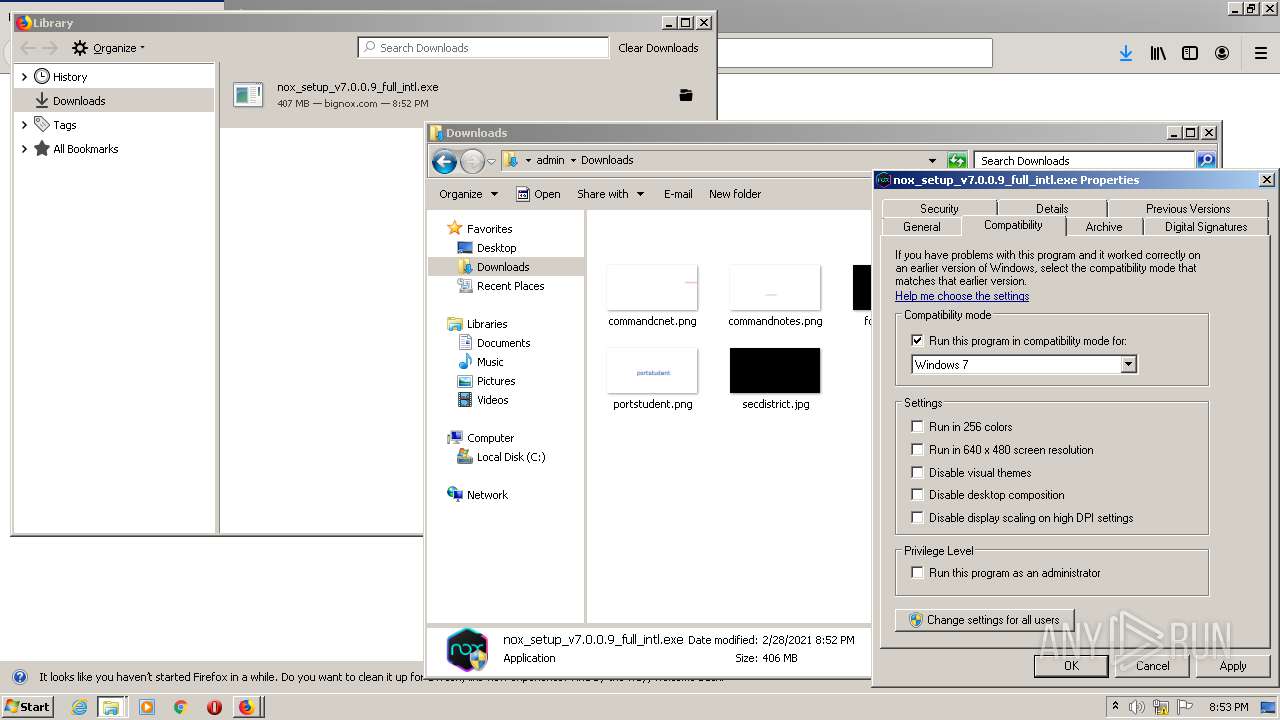Viewport: 1280px width, 720px height.
Task: Check Disable display scaling on high DPI
Action: click(x=917, y=518)
